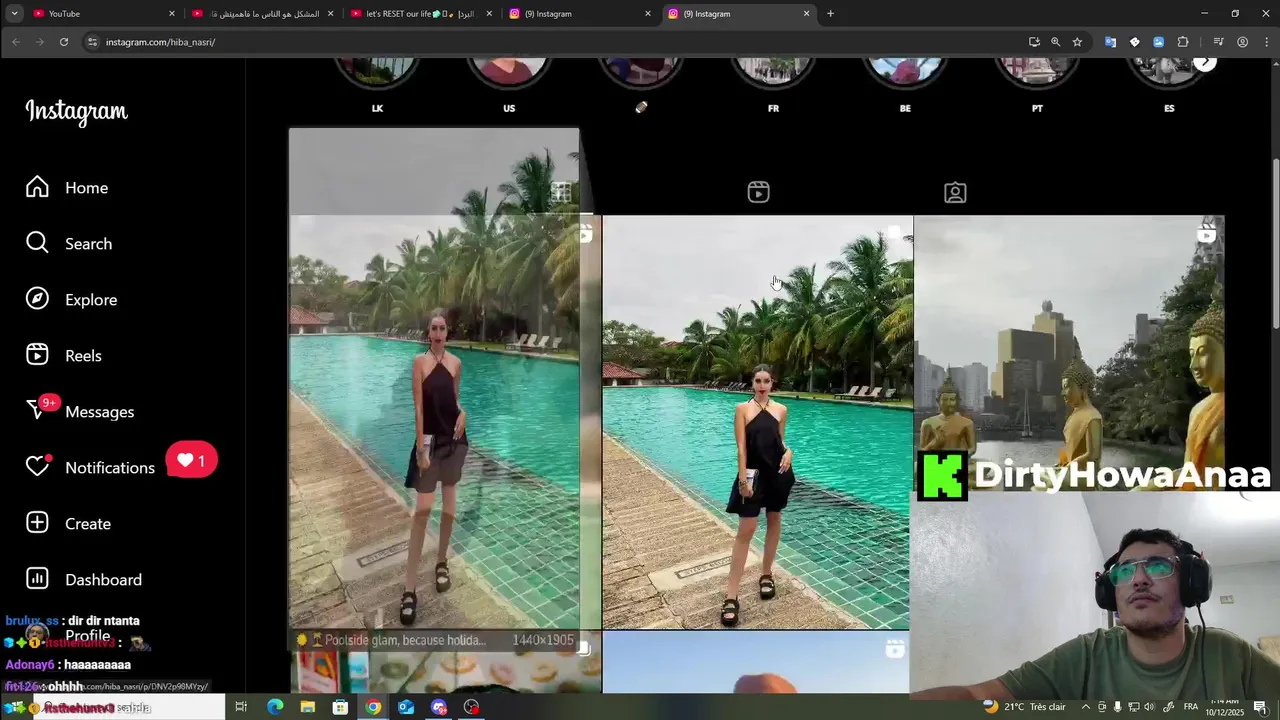1280x720 pixels.
Task: Open the LK story highlight
Action: (x=377, y=84)
